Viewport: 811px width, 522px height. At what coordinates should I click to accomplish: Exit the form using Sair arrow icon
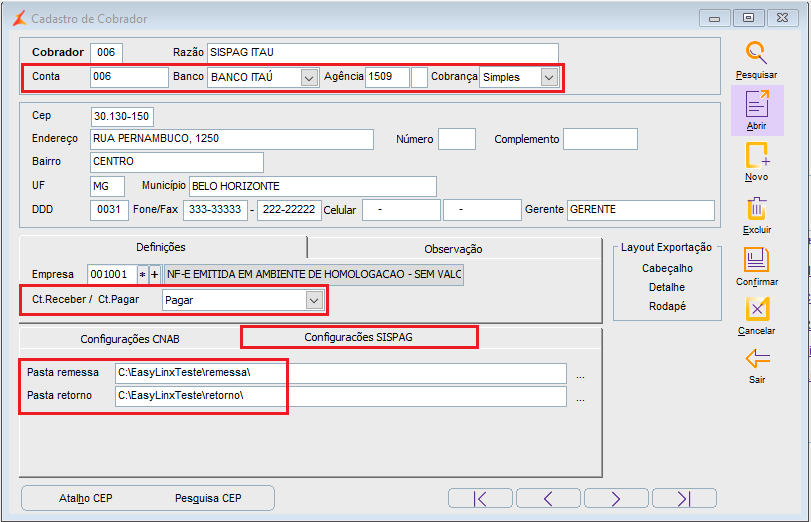(758, 358)
